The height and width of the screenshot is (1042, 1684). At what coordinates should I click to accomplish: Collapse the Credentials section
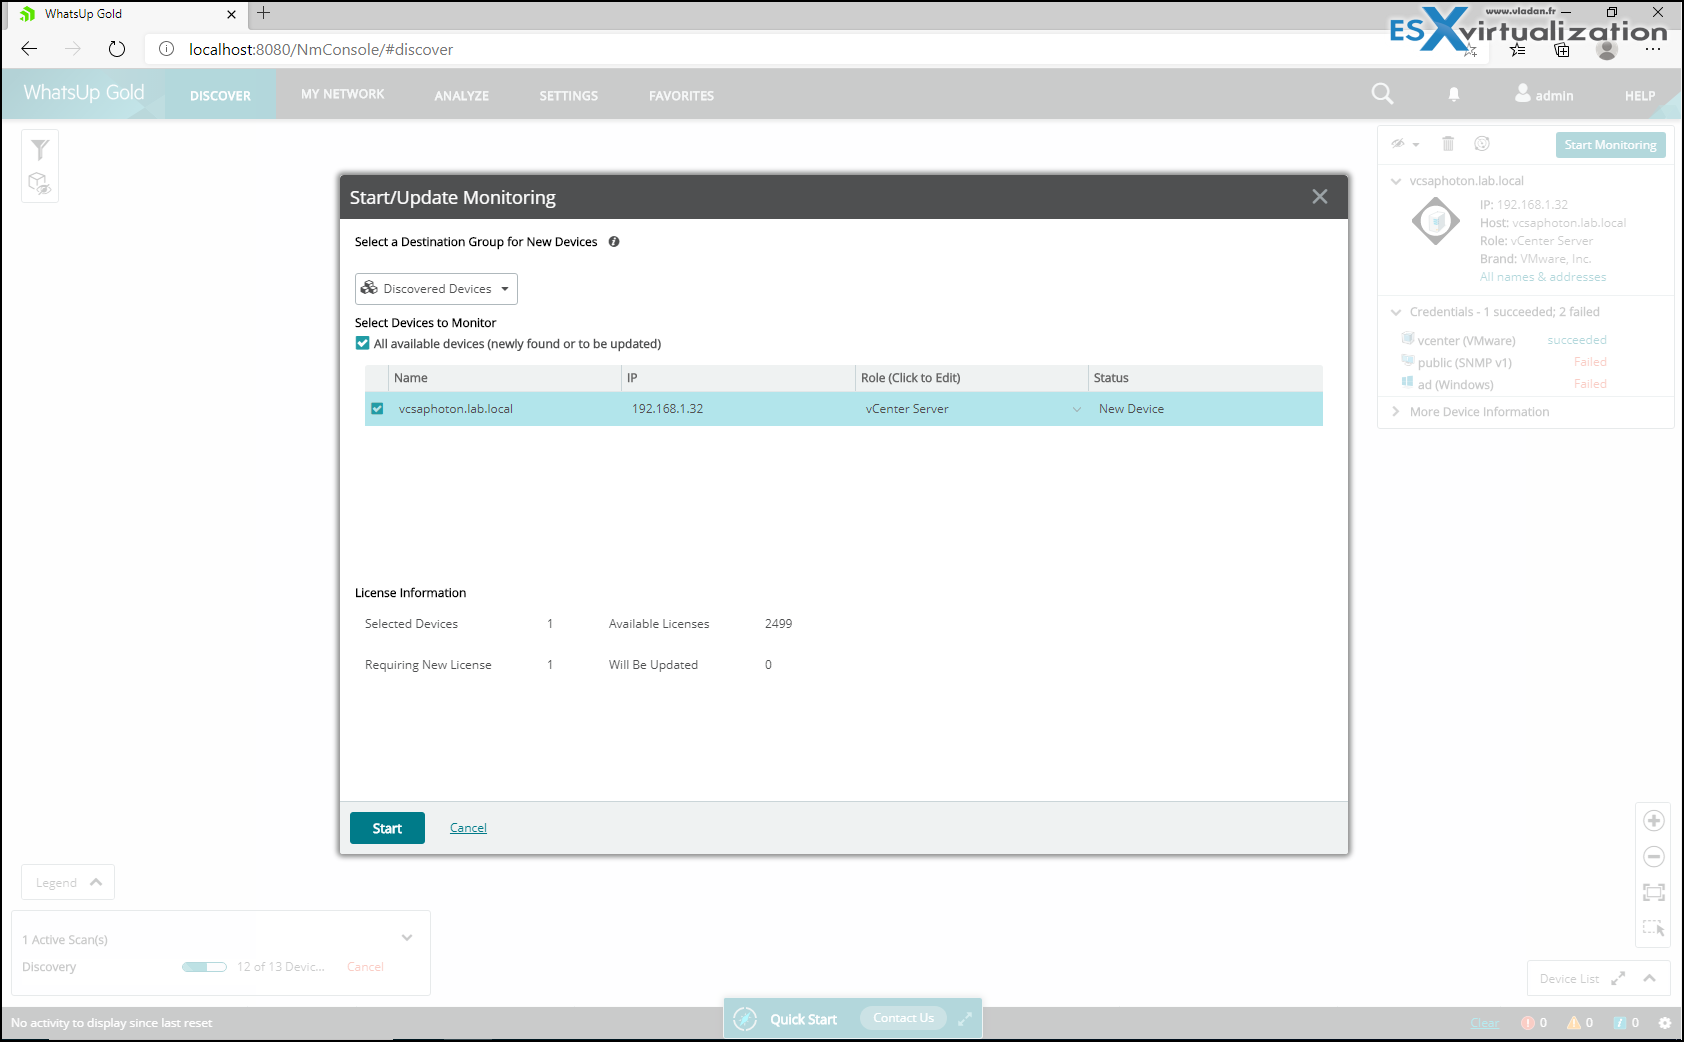point(1396,312)
